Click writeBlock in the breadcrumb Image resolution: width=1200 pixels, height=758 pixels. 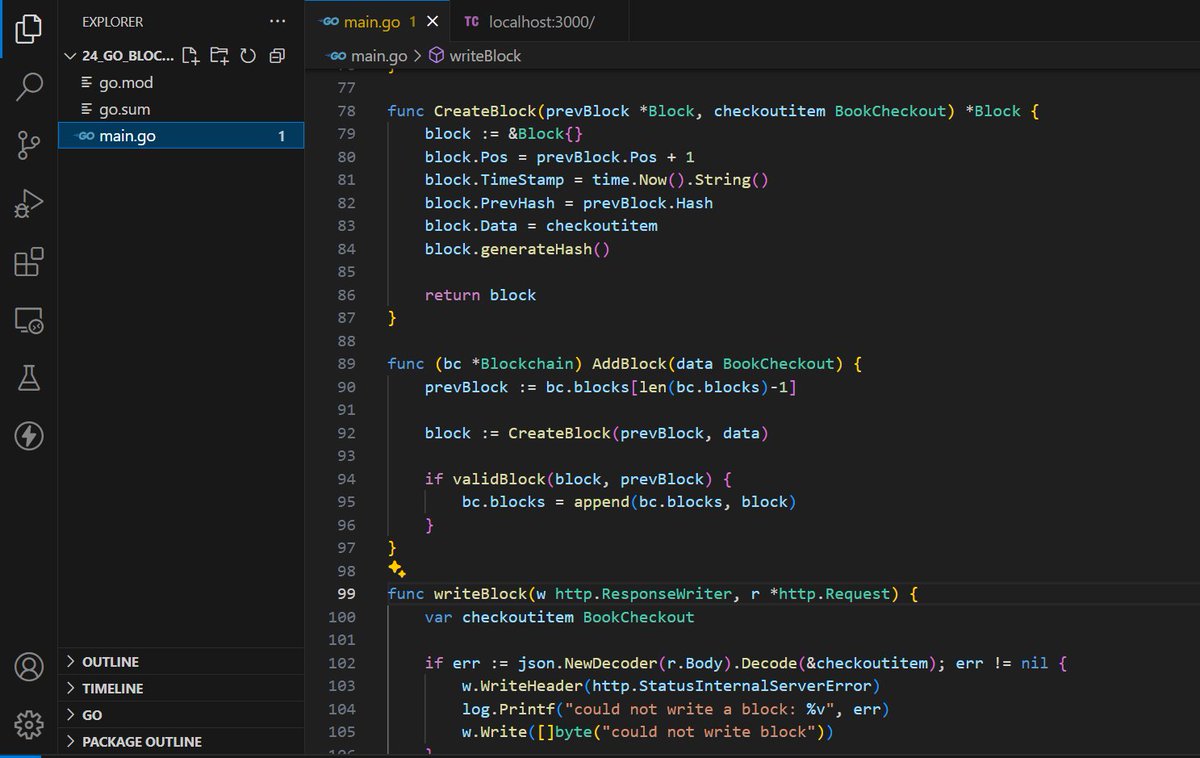coord(485,56)
